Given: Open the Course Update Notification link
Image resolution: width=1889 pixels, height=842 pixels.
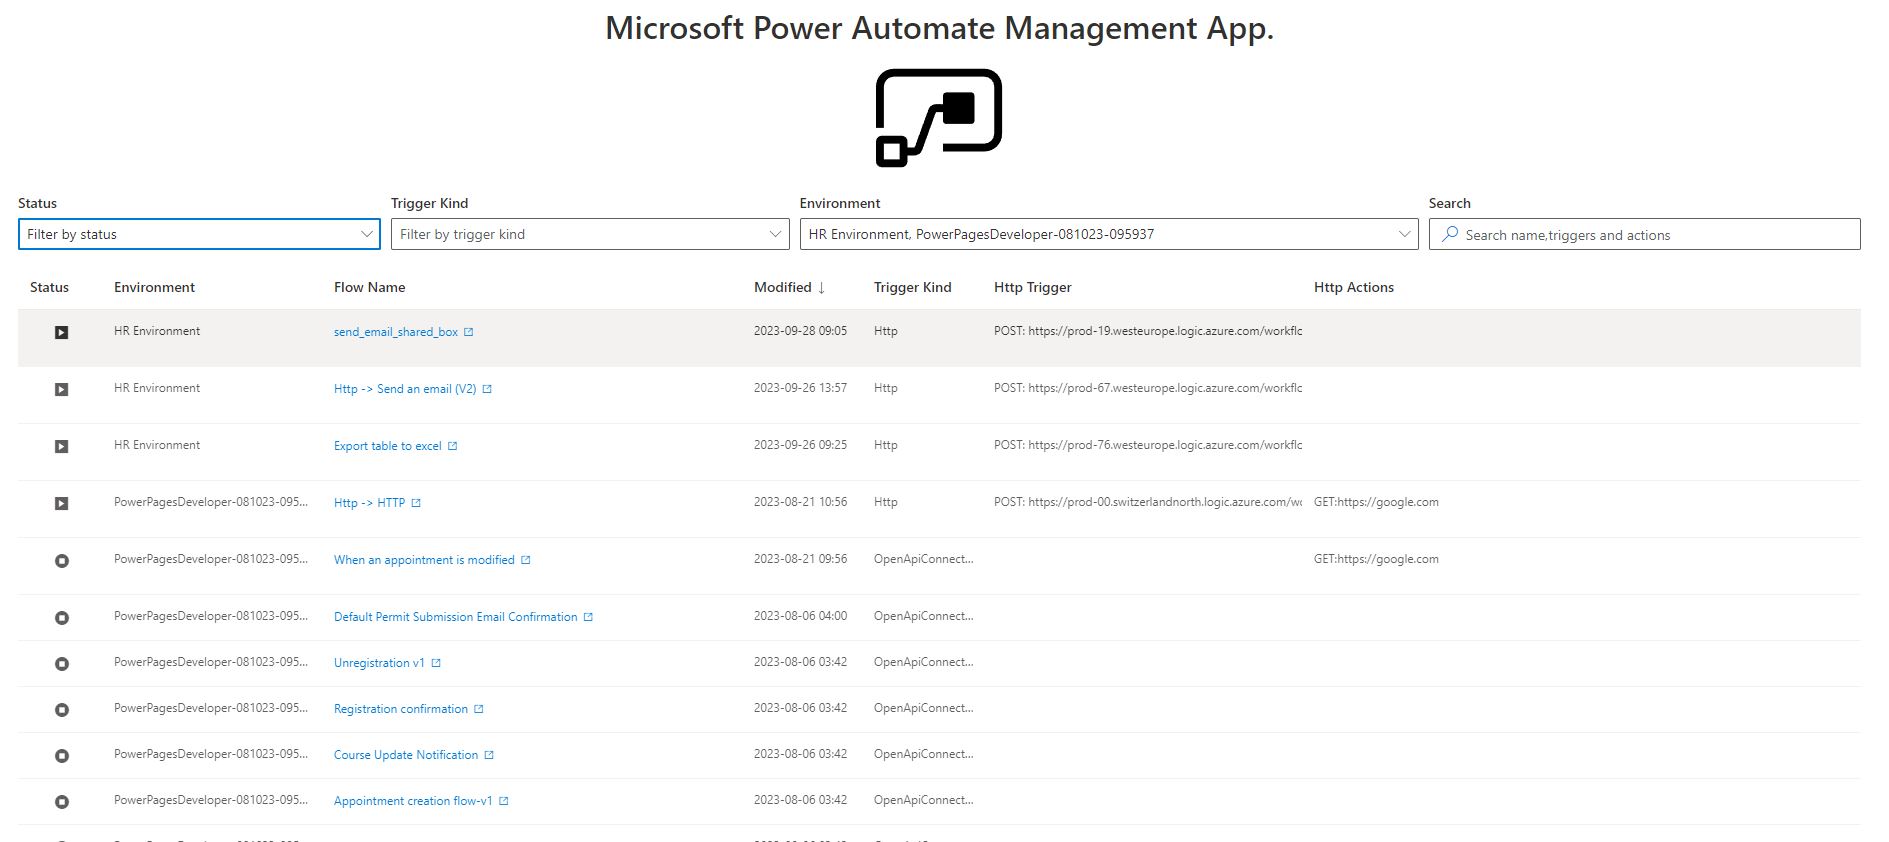Looking at the screenshot, I should [406, 755].
